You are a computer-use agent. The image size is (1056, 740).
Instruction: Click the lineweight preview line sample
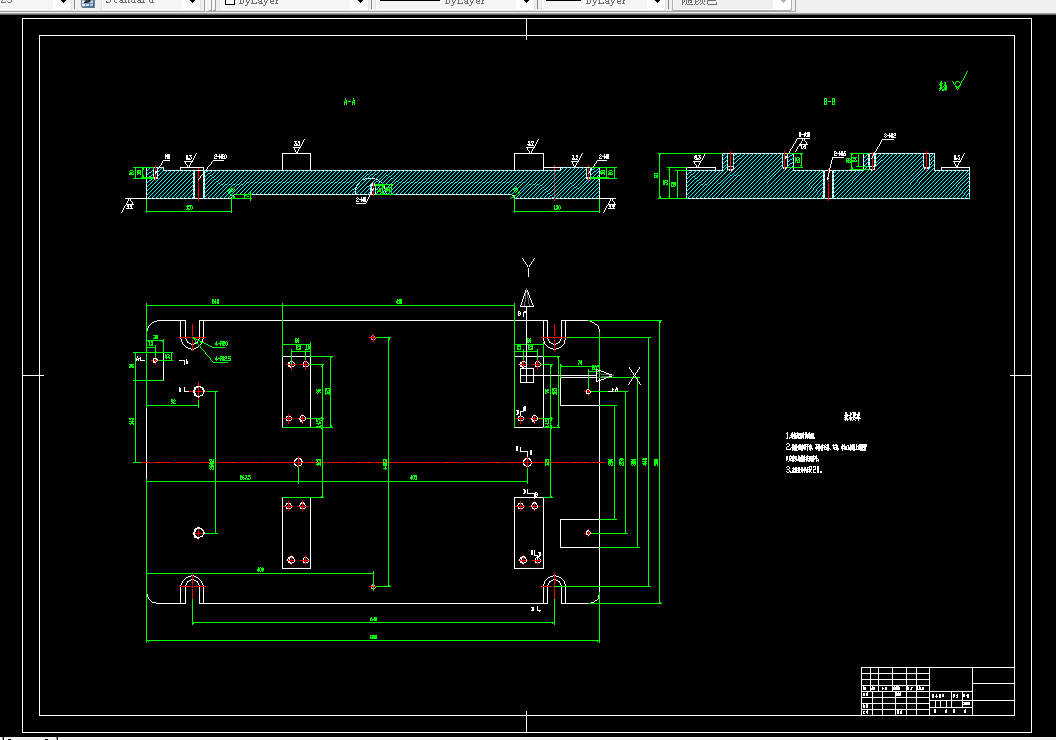[562, 1]
